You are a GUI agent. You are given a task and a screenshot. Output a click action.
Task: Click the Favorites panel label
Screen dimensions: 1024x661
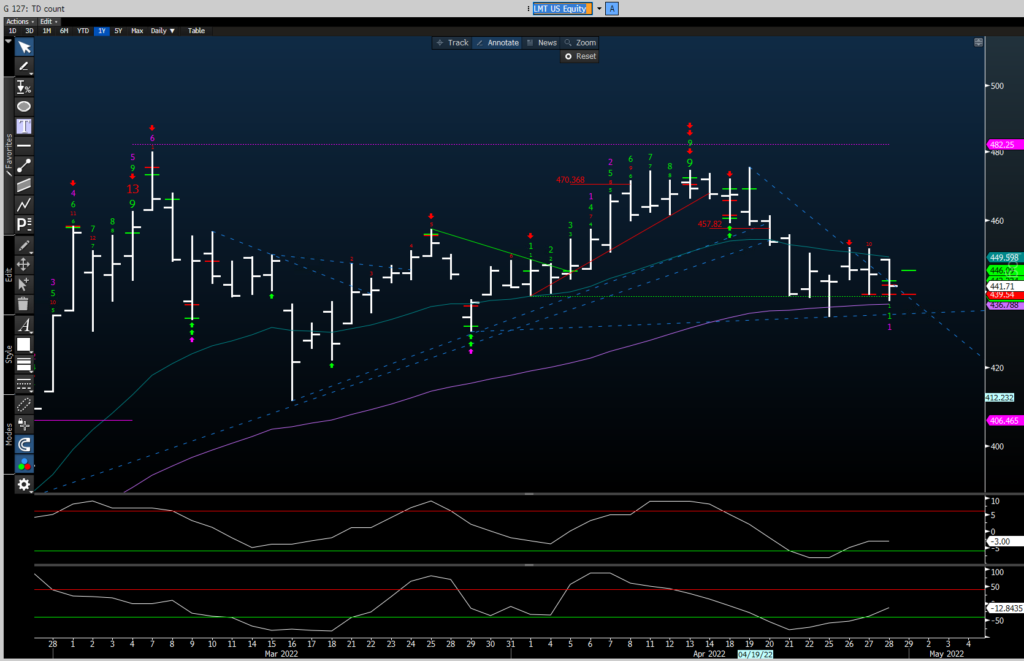(x=9, y=154)
